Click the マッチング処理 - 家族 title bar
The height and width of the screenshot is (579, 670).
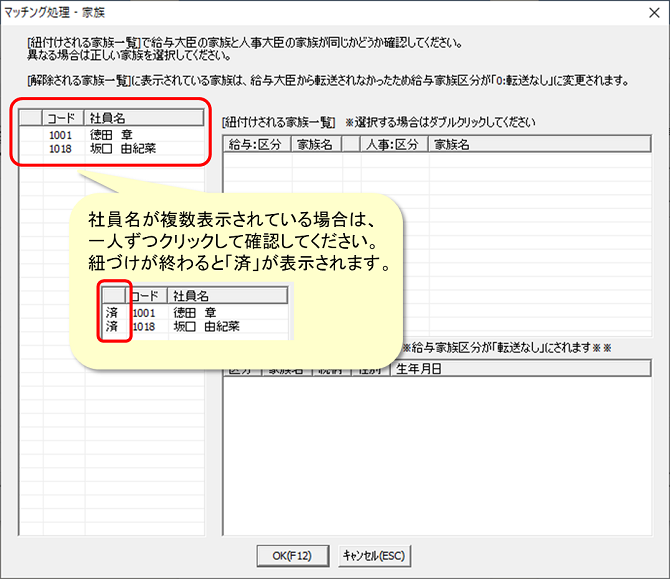click(300, 12)
